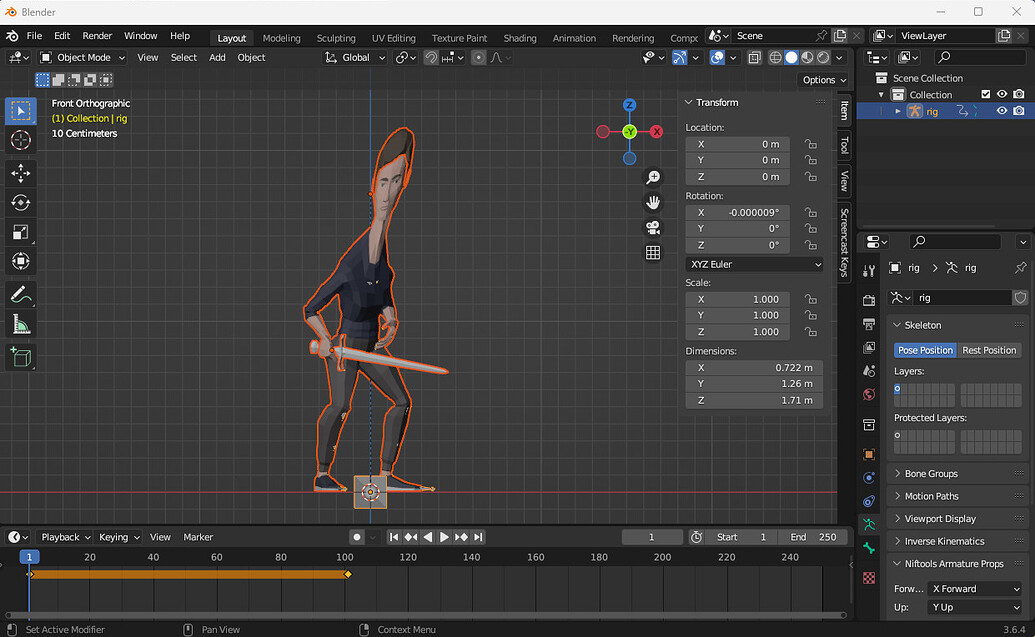
Task: Open the File menu
Action: pos(34,36)
